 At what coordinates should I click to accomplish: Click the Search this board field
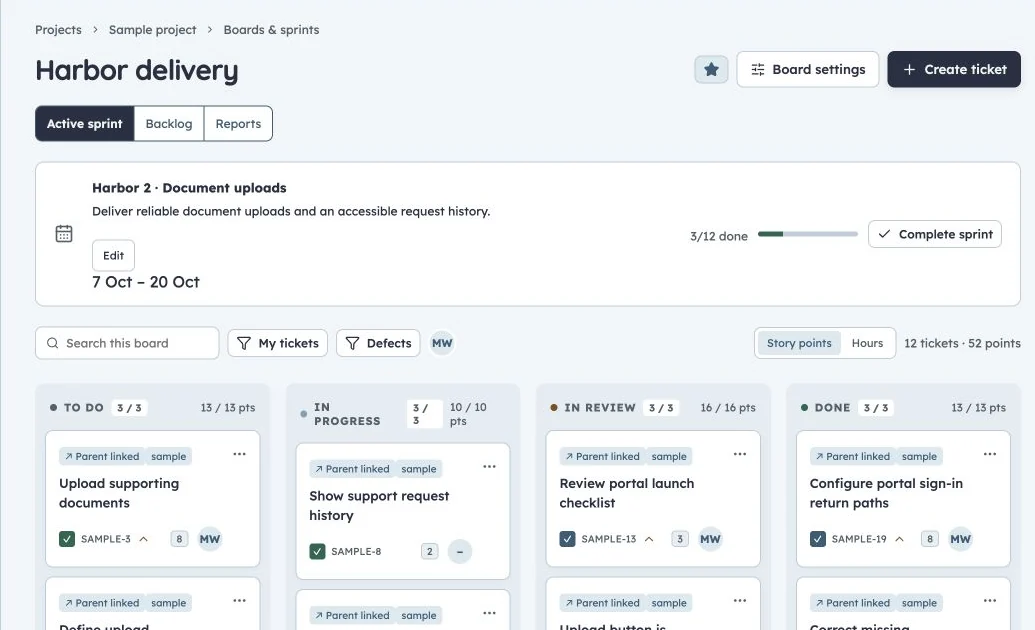(x=127, y=343)
